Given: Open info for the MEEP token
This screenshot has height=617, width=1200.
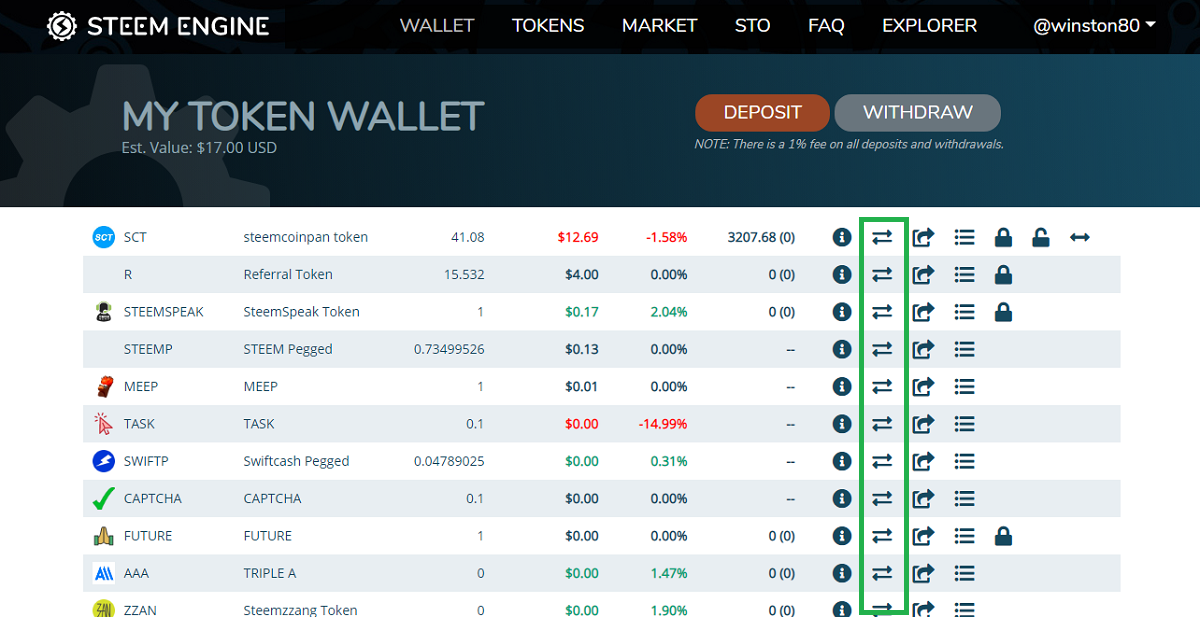Looking at the screenshot, I should [x=842, y=386].
